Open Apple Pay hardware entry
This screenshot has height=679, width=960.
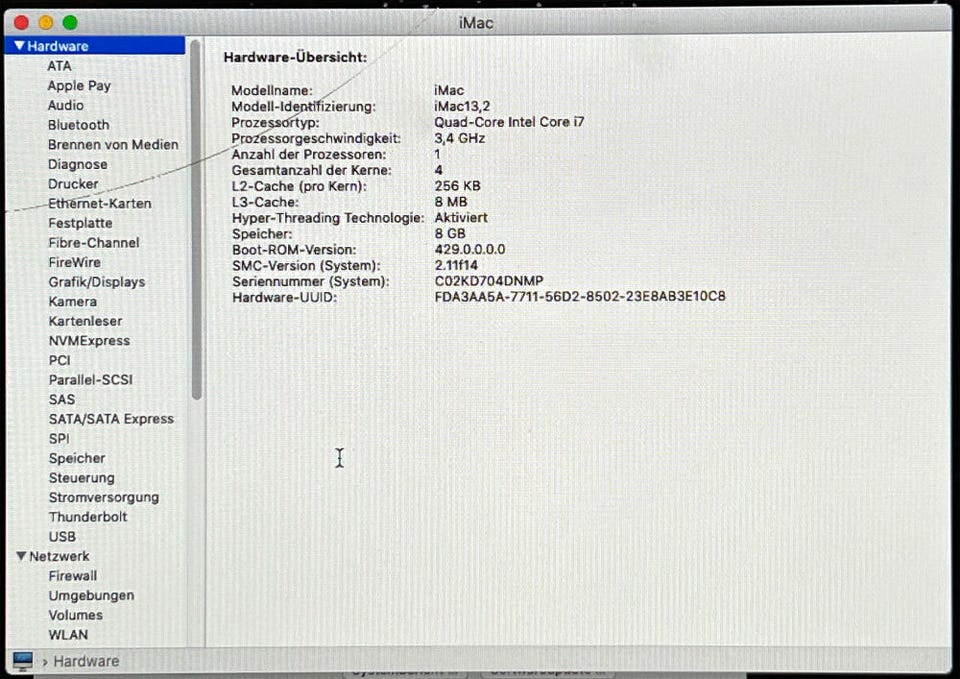click(x=79, y=86)
